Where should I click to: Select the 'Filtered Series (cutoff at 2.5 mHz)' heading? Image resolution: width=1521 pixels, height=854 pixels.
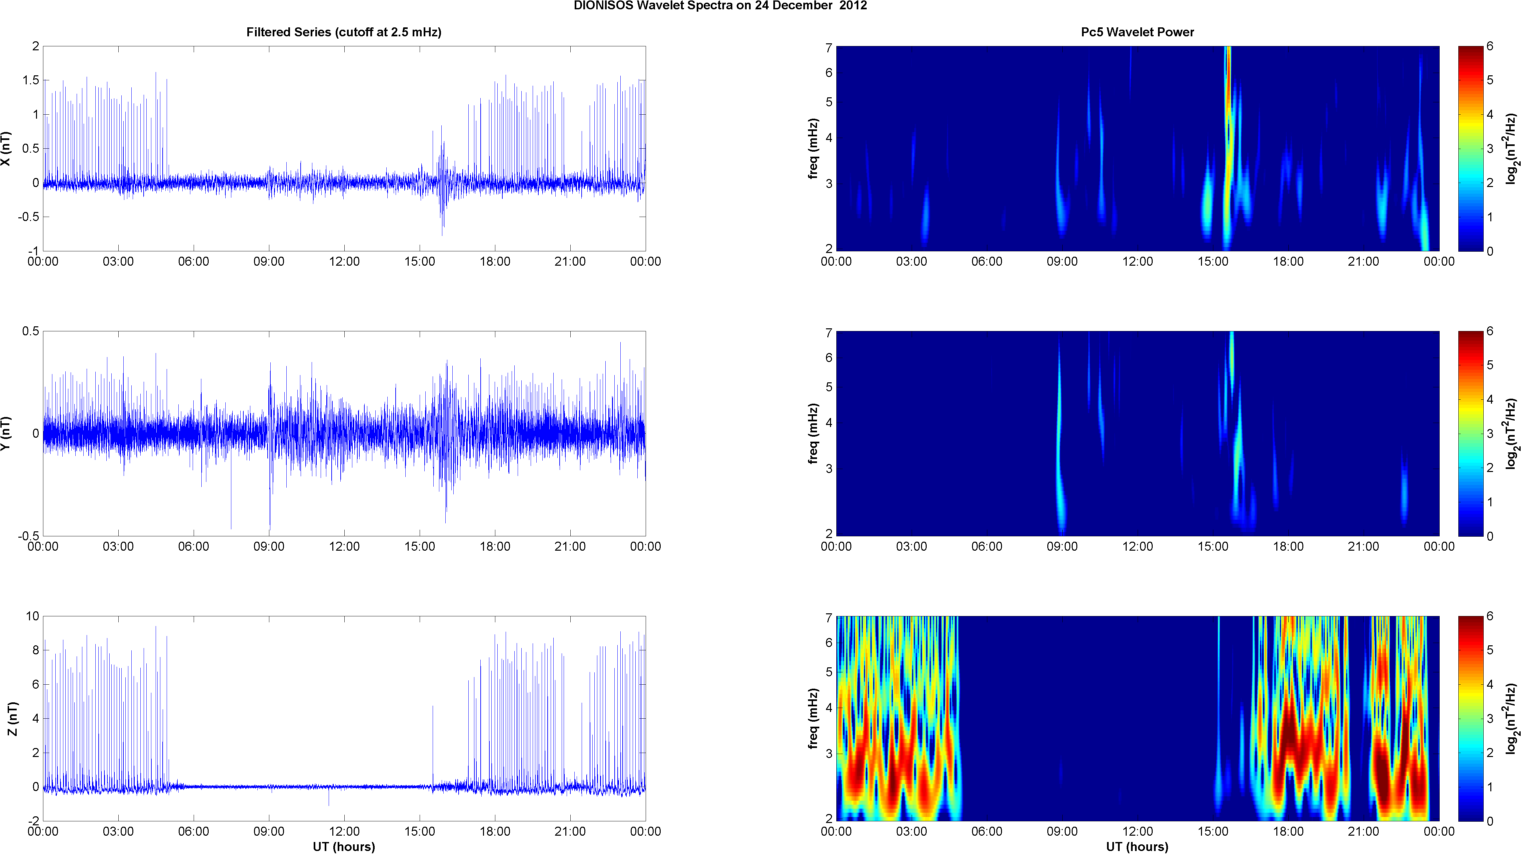[x=344, y=32]
